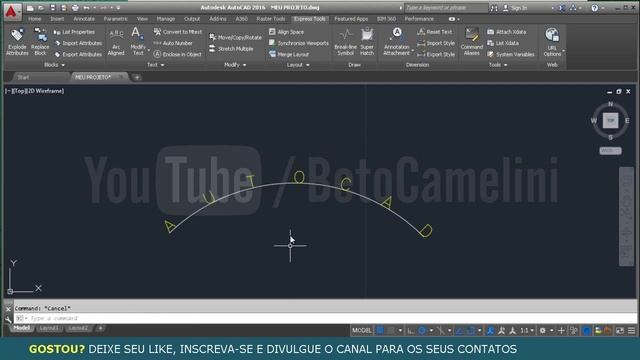Viewport: 640px width, 360px height.
Task: Click the Annotation Attachment tool
Action: tap(396, 42)
